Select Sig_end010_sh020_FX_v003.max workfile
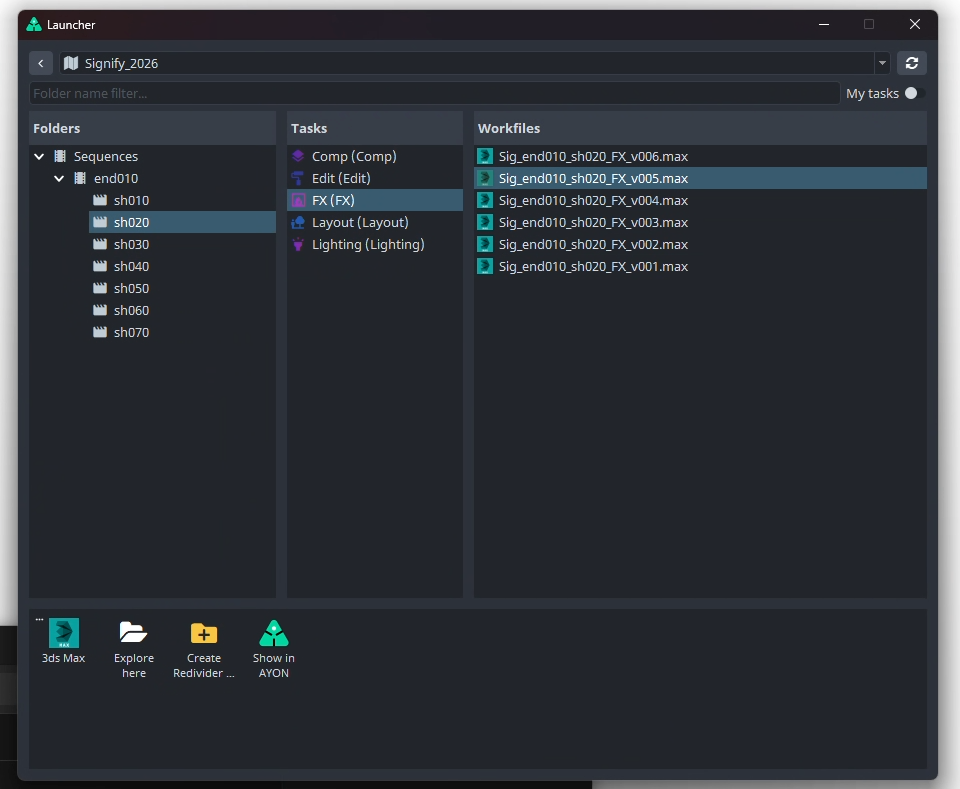The height and width of the screenshot is (789, 960). pyautogui.click(x=700, y=222)
